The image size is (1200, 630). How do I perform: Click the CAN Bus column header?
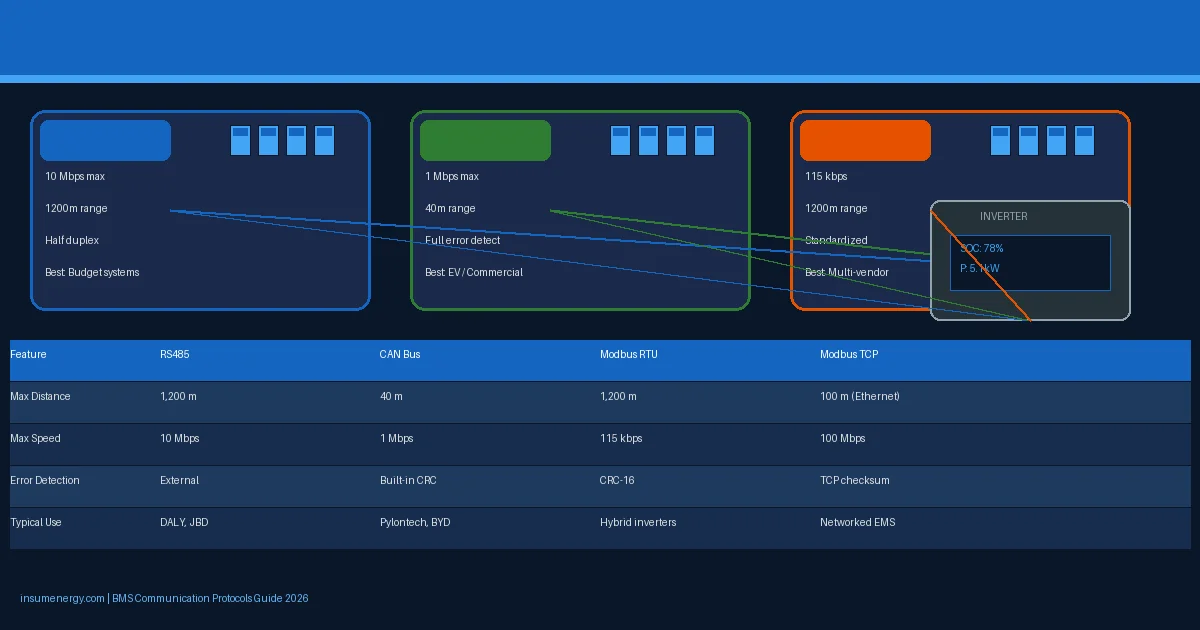(x=400, y=354)
